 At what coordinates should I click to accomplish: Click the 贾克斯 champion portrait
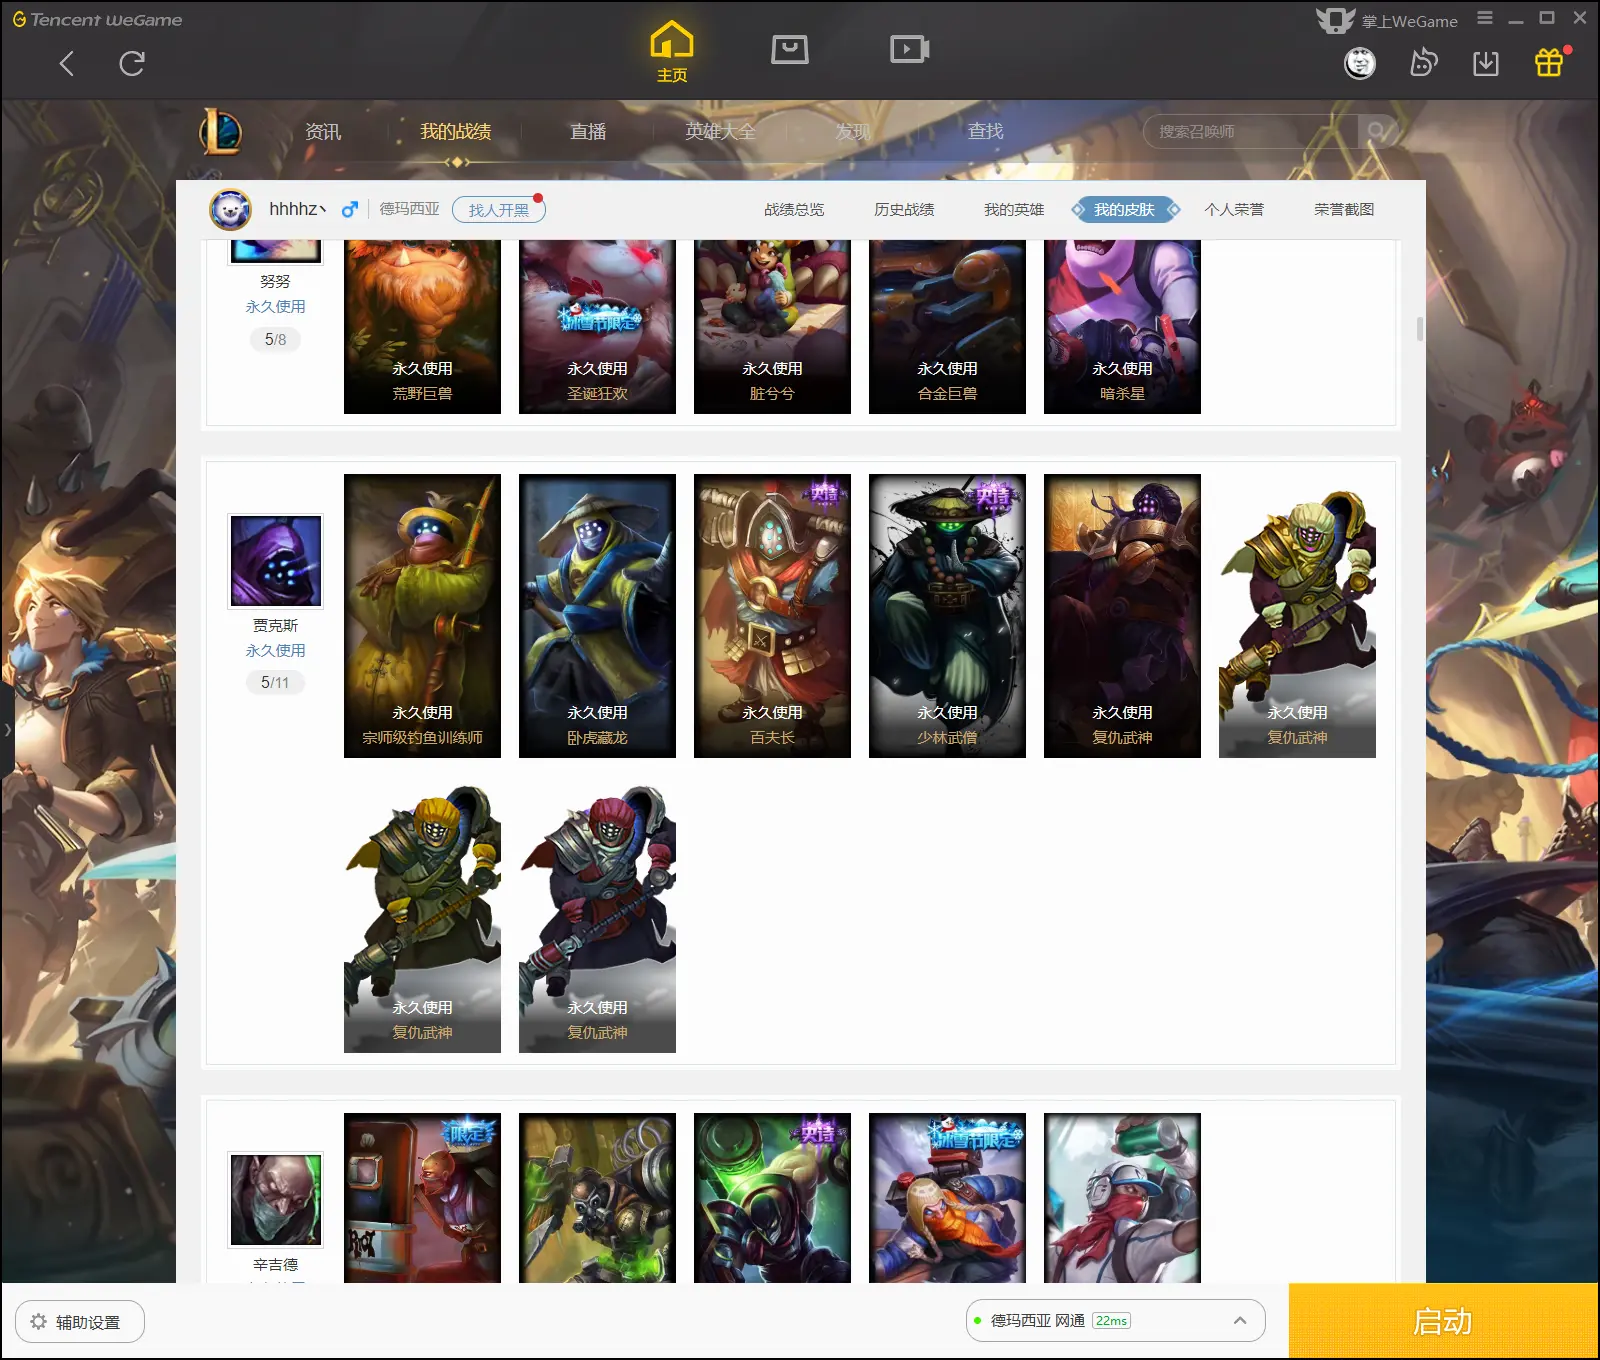click(276, 561)
